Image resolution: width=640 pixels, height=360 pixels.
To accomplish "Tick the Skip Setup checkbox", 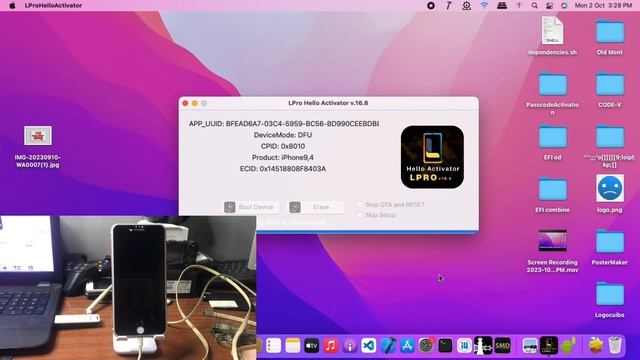I will click(359, 215).
